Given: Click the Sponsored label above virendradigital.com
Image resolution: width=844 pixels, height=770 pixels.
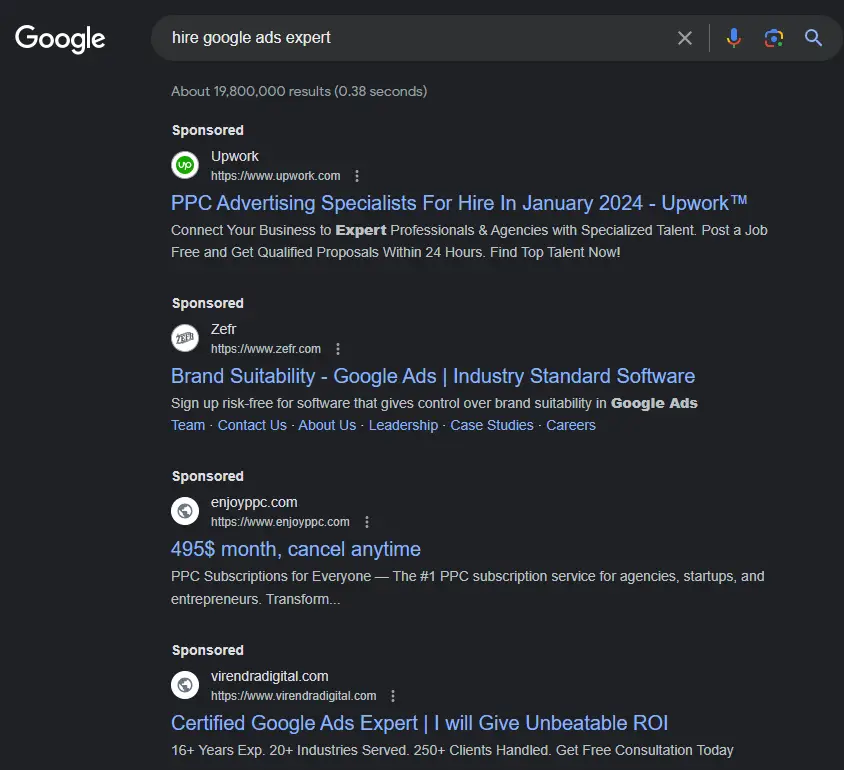Looking at the screenshot, I should pos(208,650).
